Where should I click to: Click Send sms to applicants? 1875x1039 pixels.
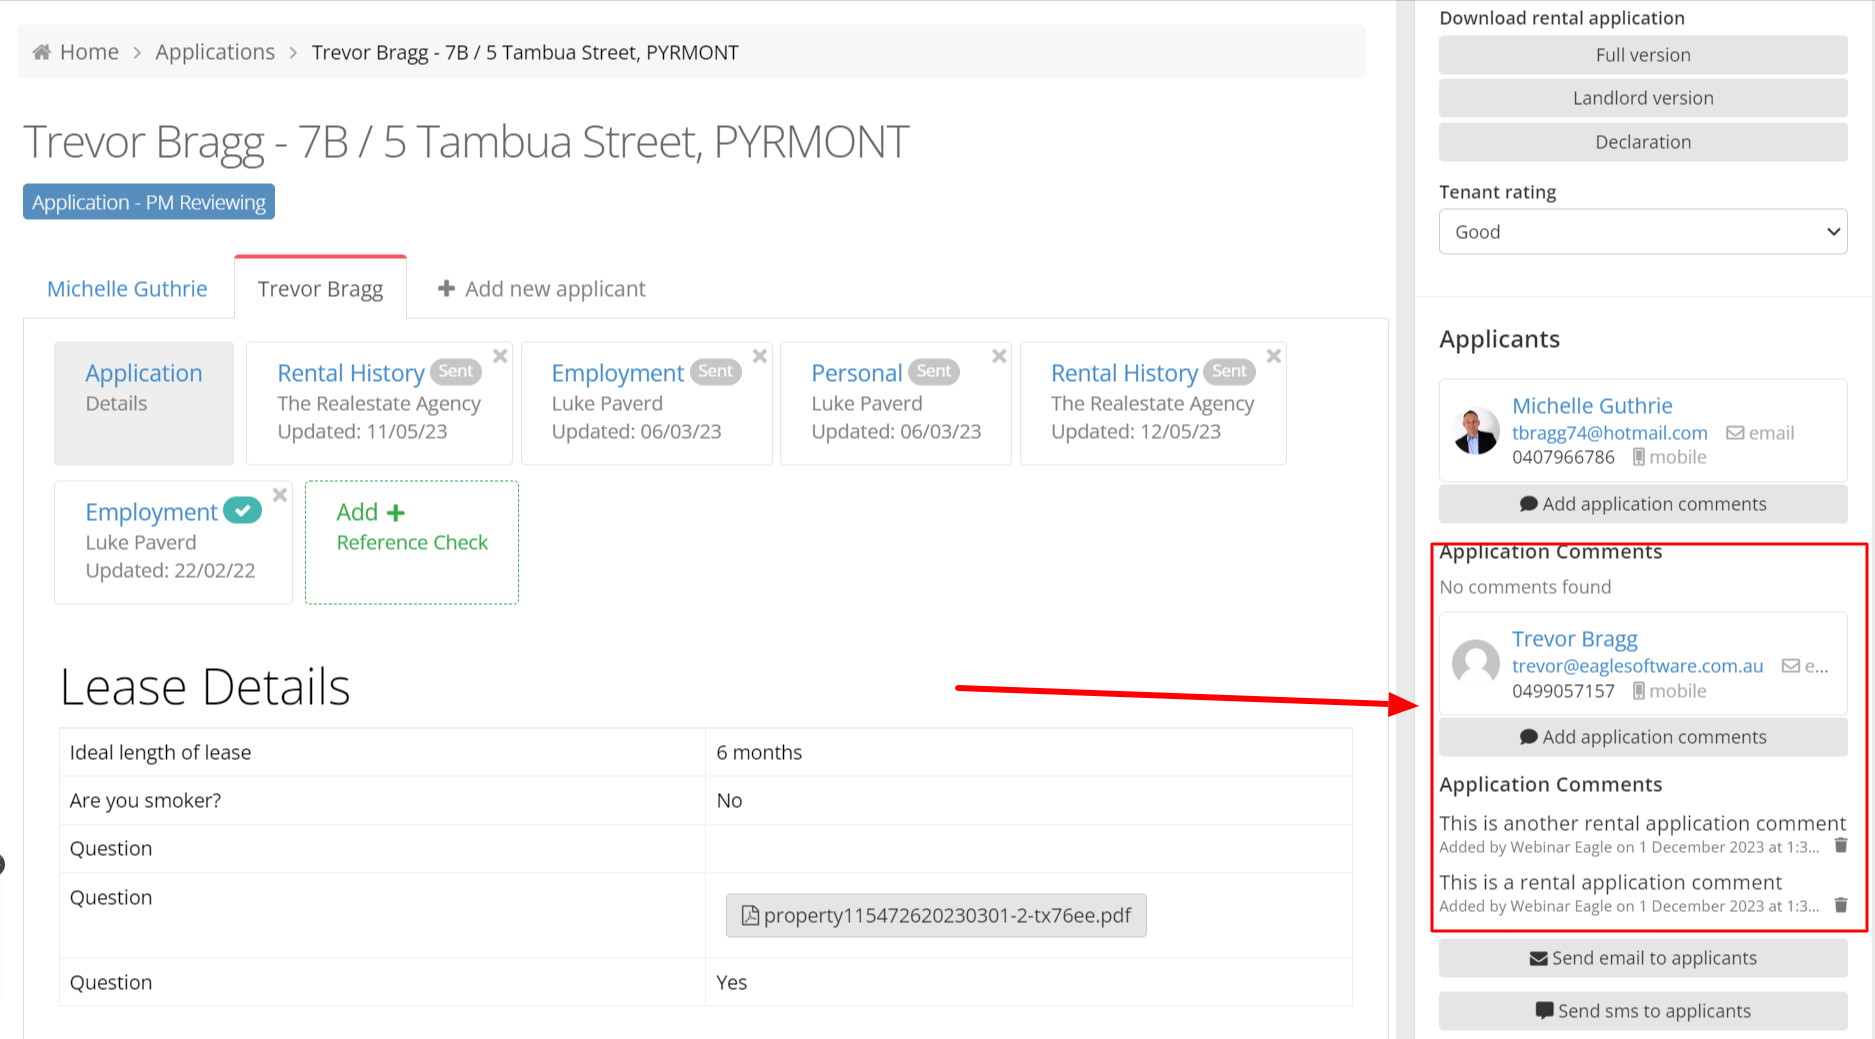click(1642, 1011)
